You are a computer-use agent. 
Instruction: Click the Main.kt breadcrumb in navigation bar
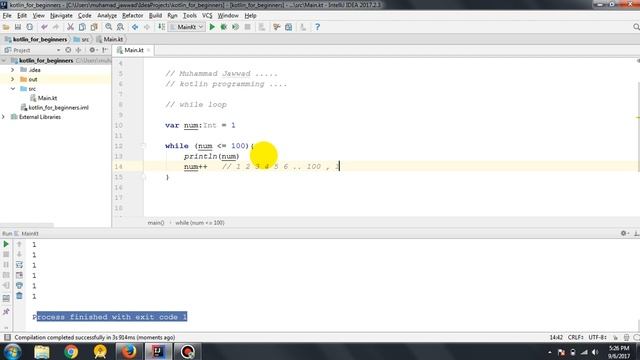[x=110, y=39]
